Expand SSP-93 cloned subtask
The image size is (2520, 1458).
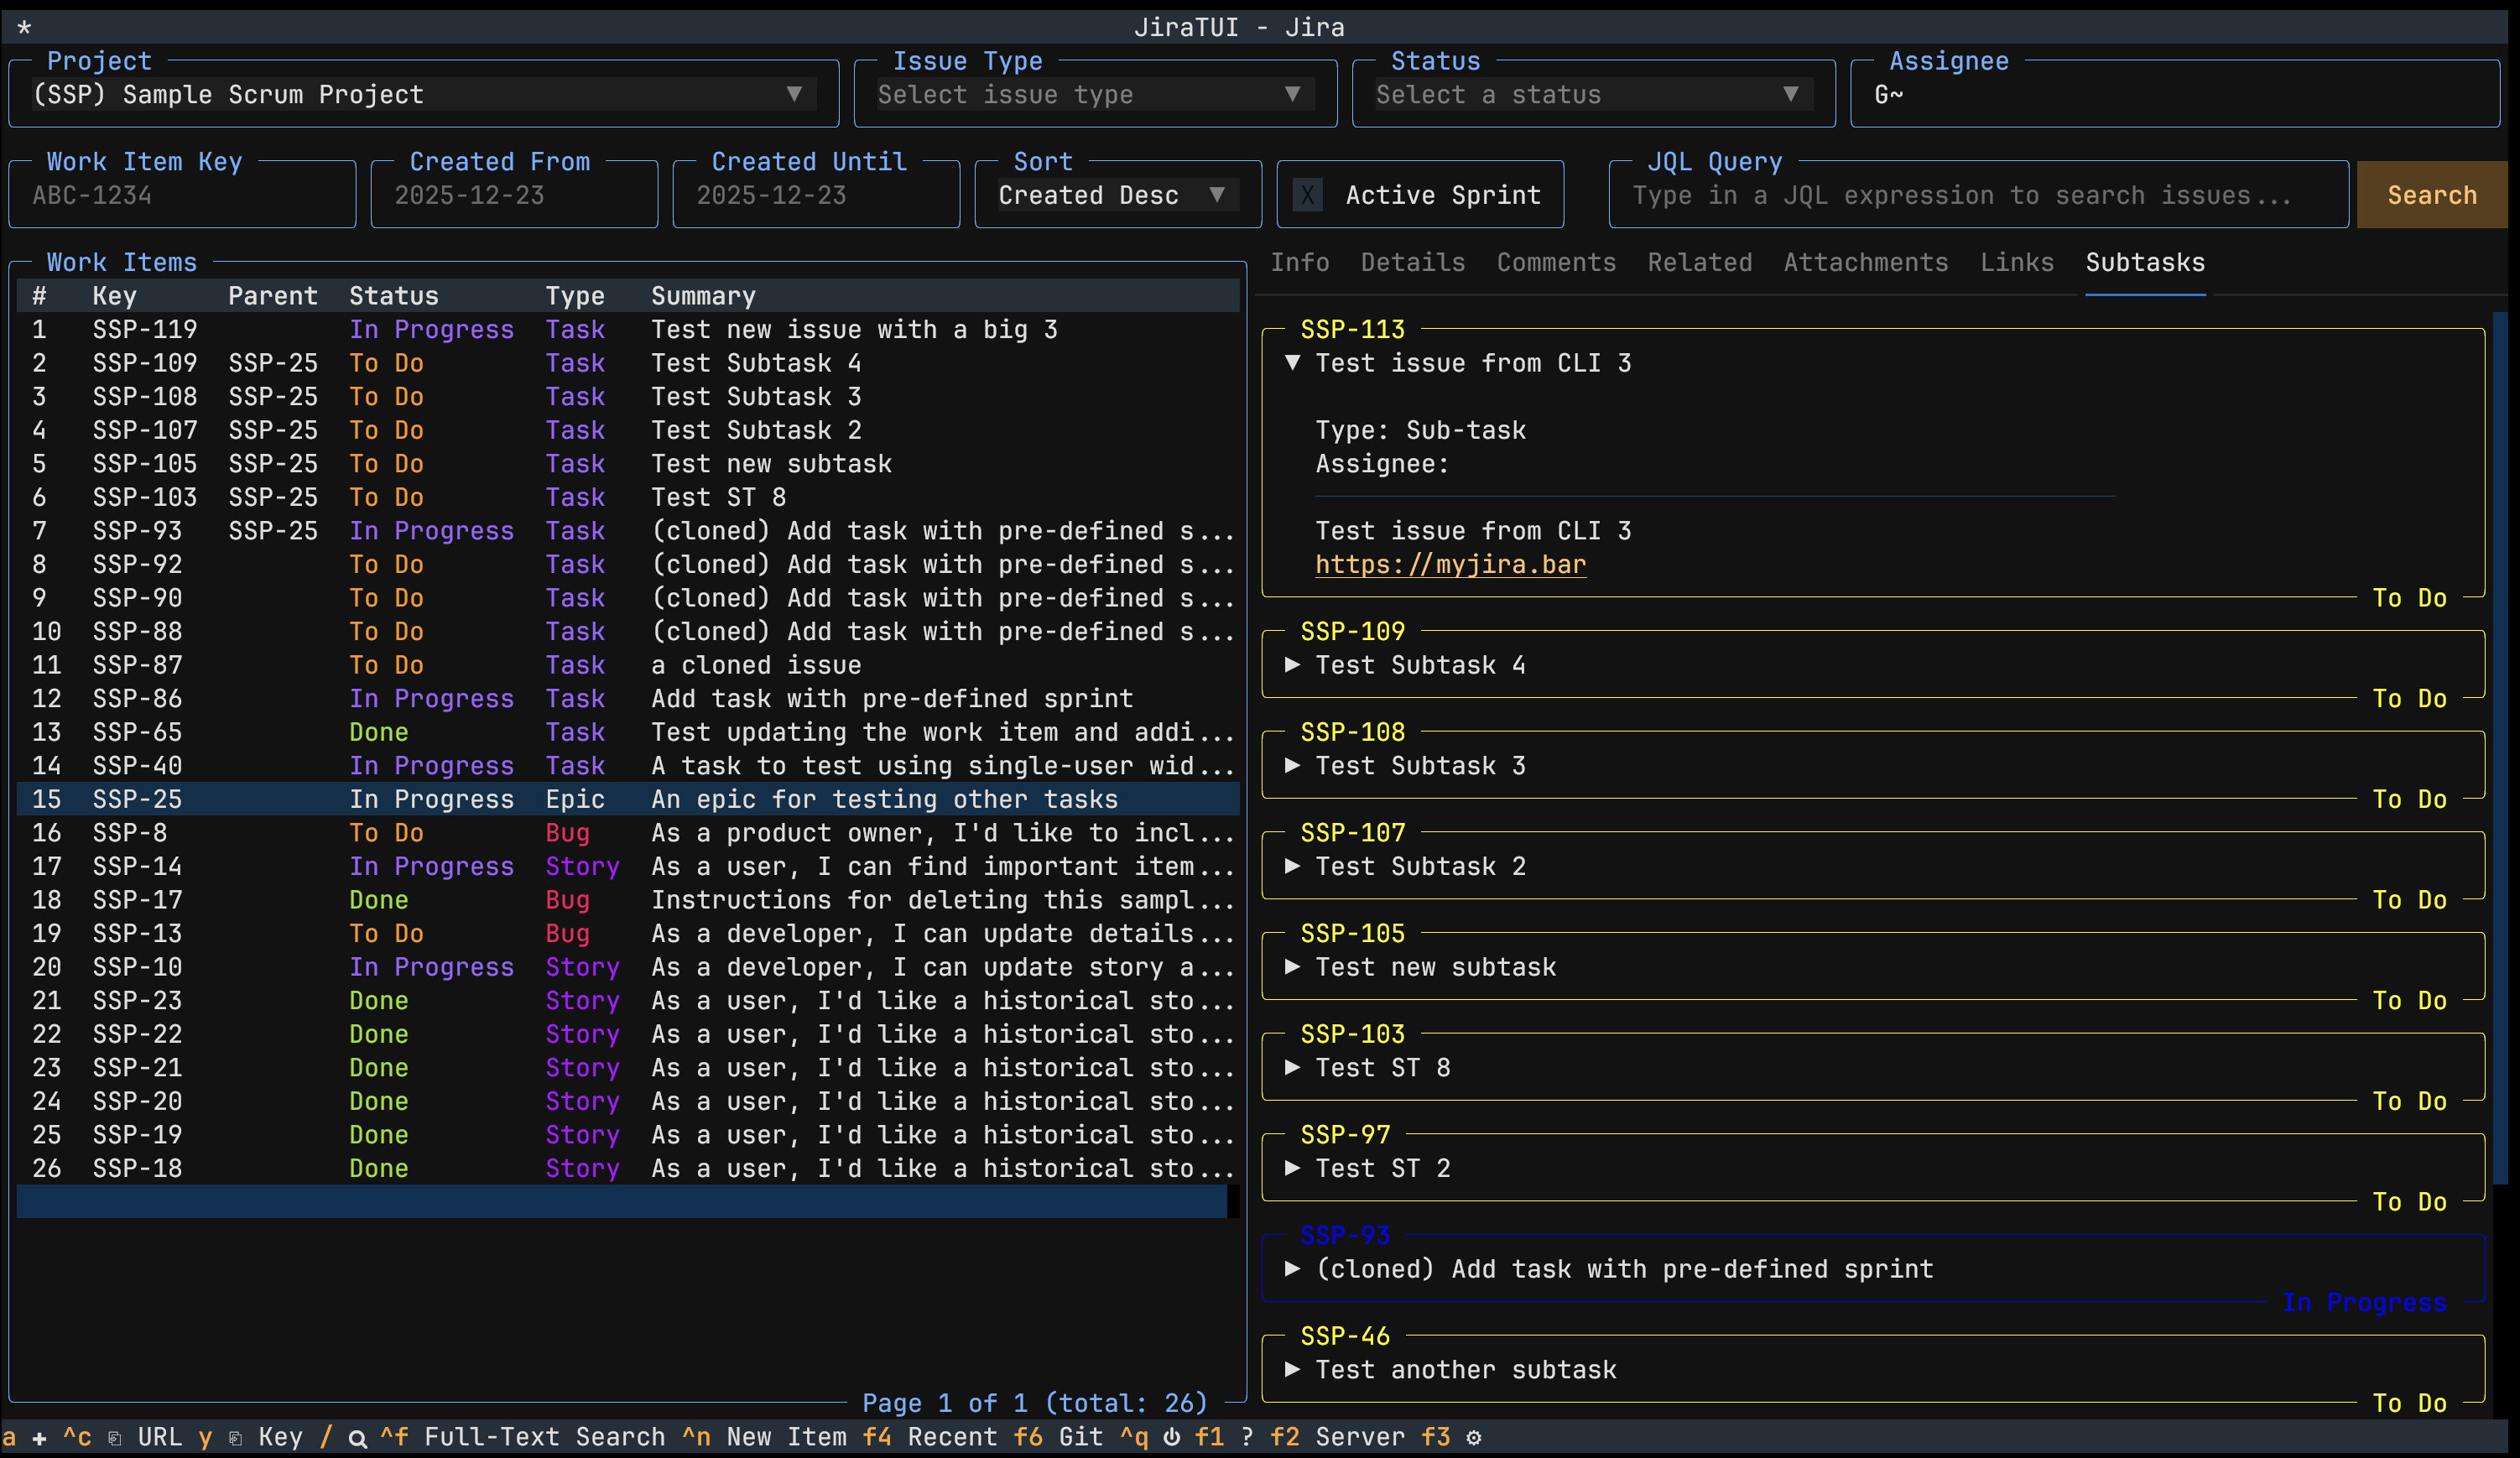pyautogui.click(x=1293, y=1269)
